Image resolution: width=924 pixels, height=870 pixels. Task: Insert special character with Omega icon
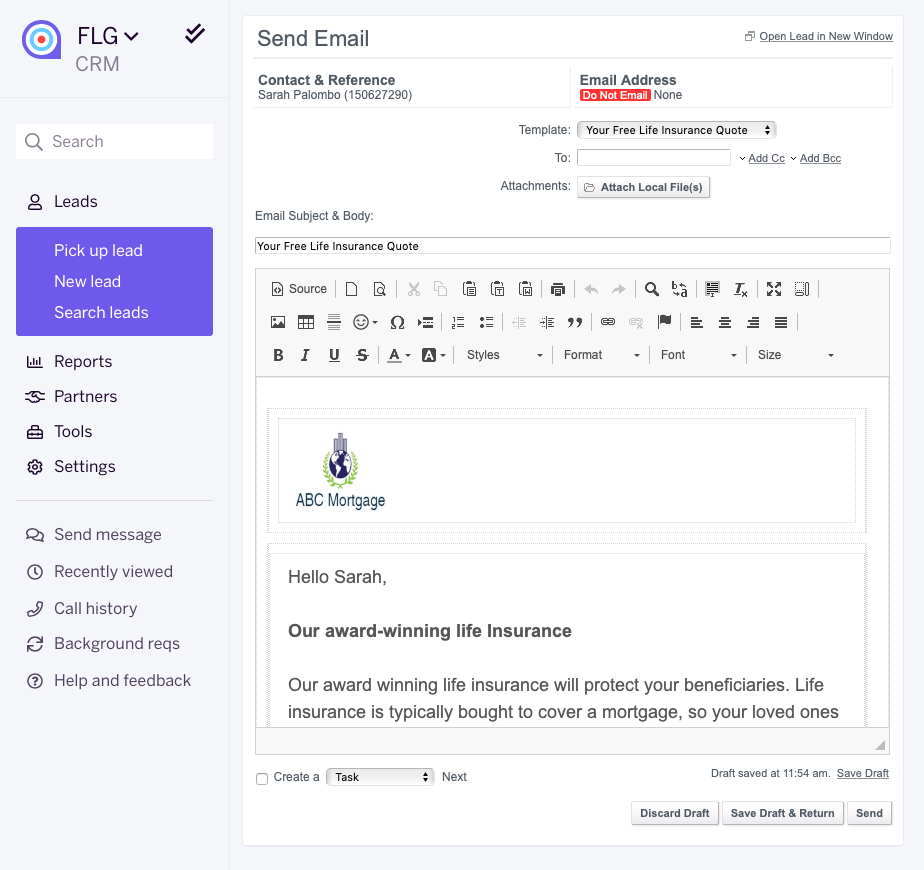pos(397,322)
